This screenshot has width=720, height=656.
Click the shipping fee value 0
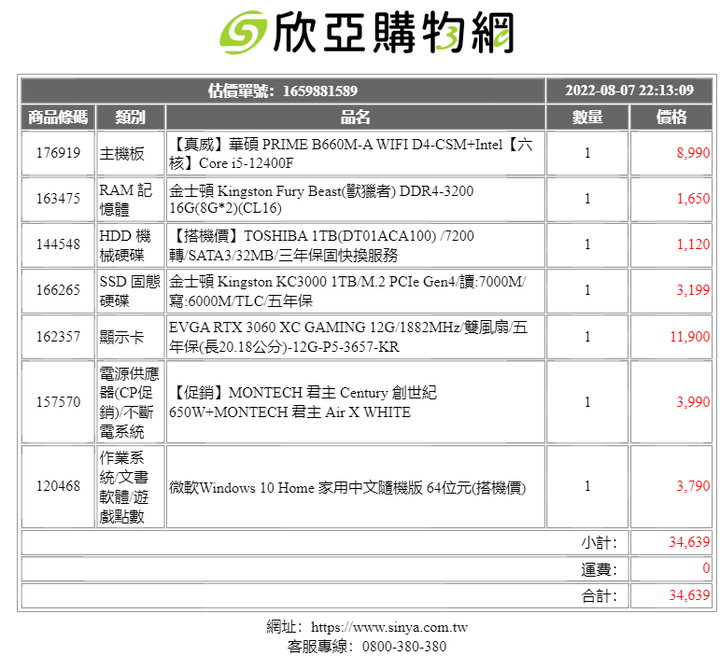pyautogui.click(x=706, y=568)
